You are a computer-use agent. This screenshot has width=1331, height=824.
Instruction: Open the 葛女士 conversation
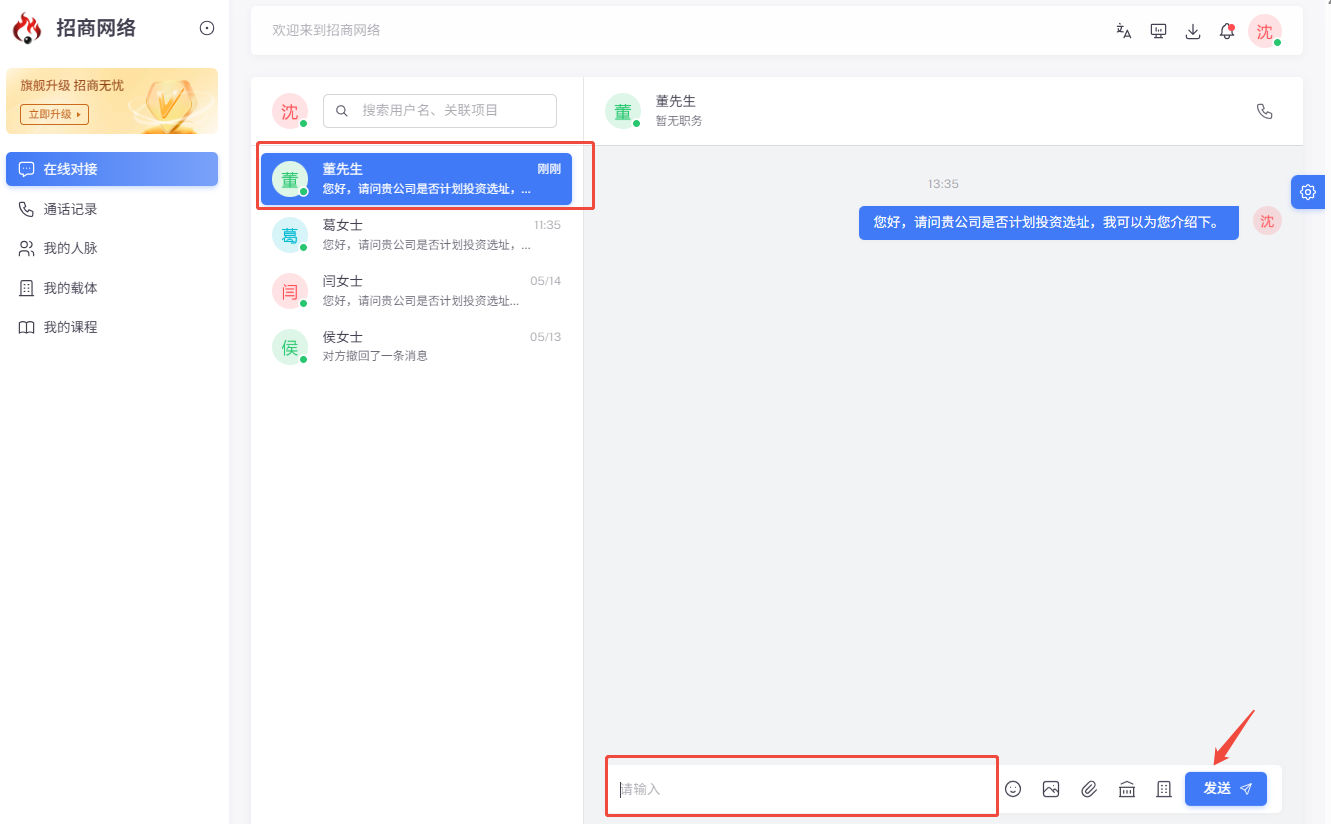click(416, 235)
